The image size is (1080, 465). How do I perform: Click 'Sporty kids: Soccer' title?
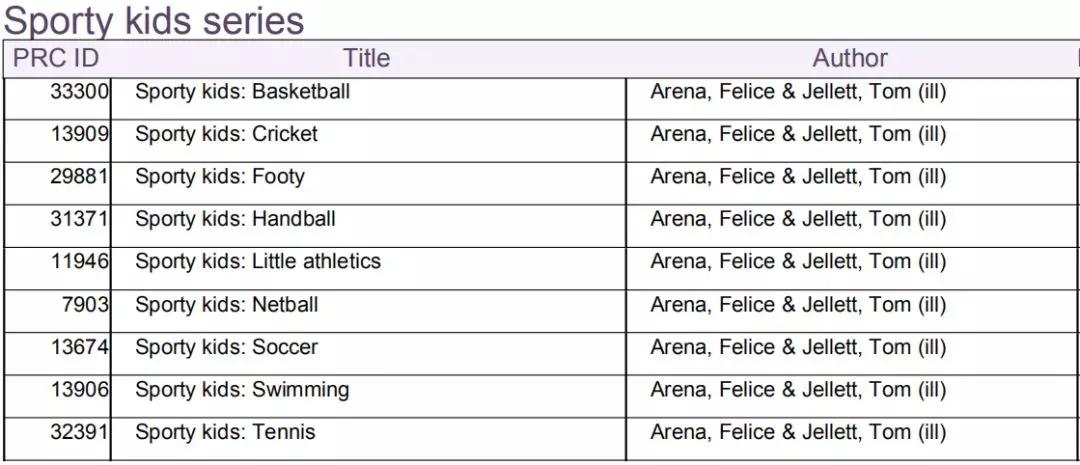click(x=226, y=347)
